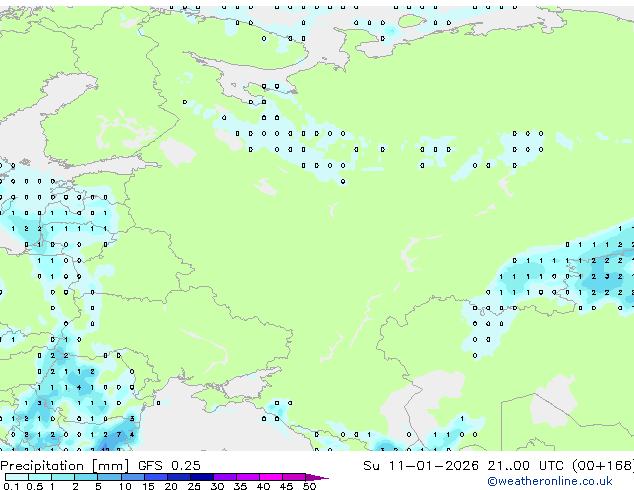This screenshot has height=490, width=634.
Task: Click the '50' legend scale label
Action: [309, 486]
